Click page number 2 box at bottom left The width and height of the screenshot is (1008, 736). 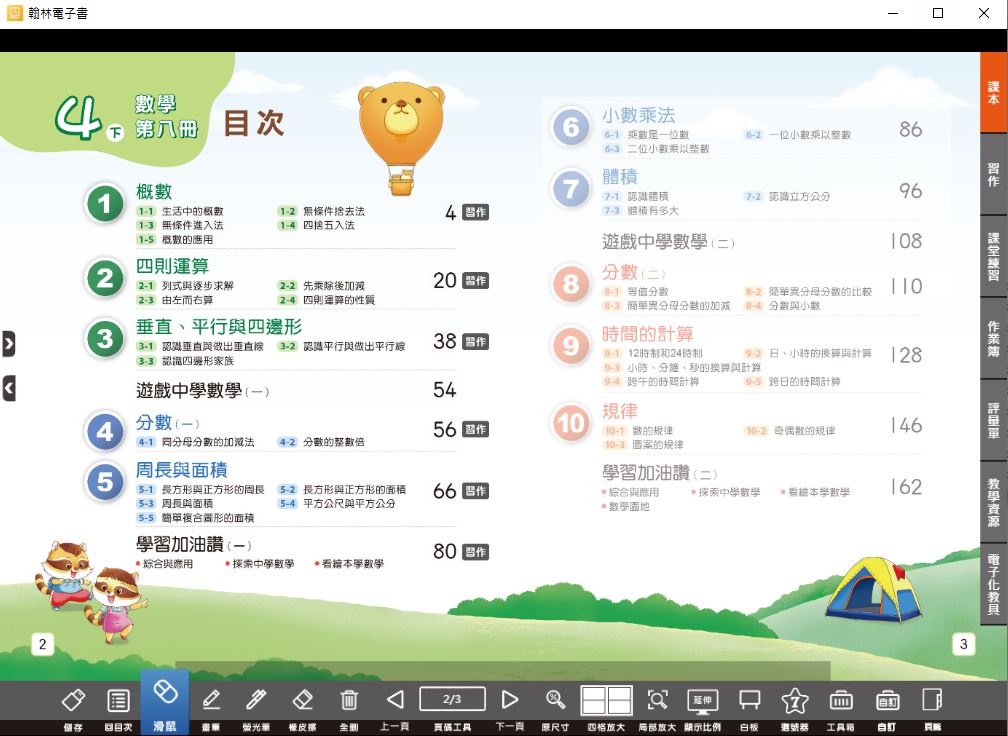click(x=42, y=644)
